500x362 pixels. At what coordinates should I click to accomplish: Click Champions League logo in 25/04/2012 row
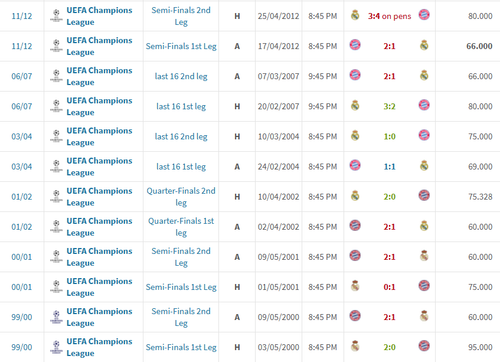pyautogui.click(x=56, y=16)
